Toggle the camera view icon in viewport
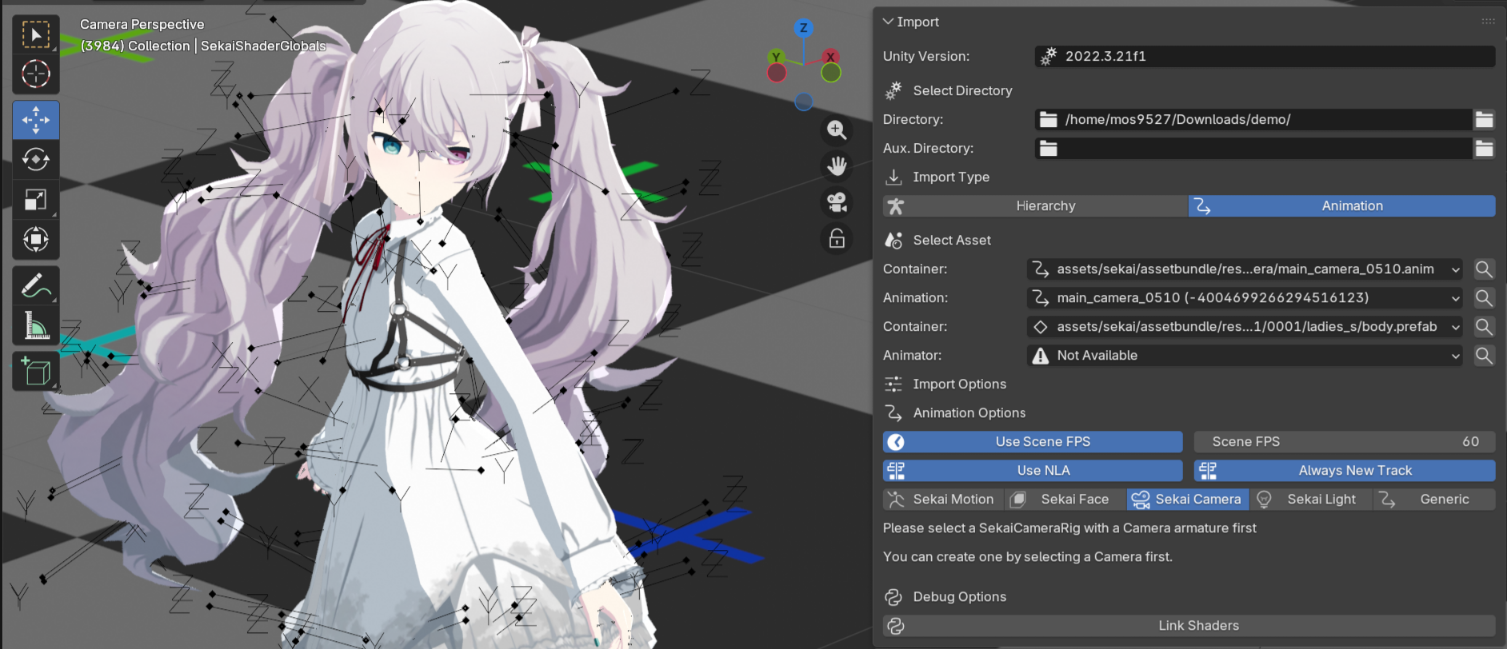 click(836, 201)
